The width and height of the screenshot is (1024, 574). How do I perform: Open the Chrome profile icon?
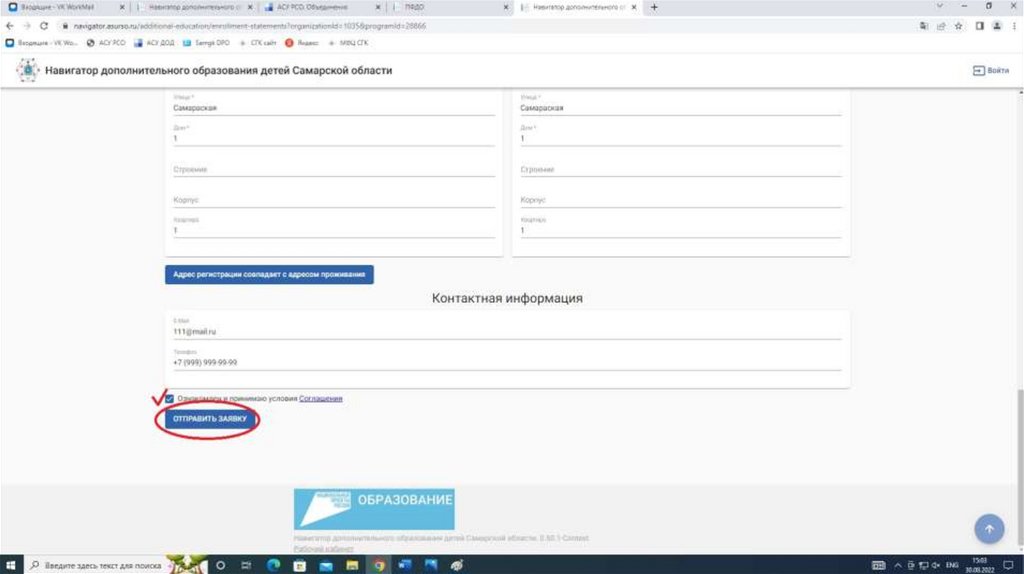click(997, 26)
